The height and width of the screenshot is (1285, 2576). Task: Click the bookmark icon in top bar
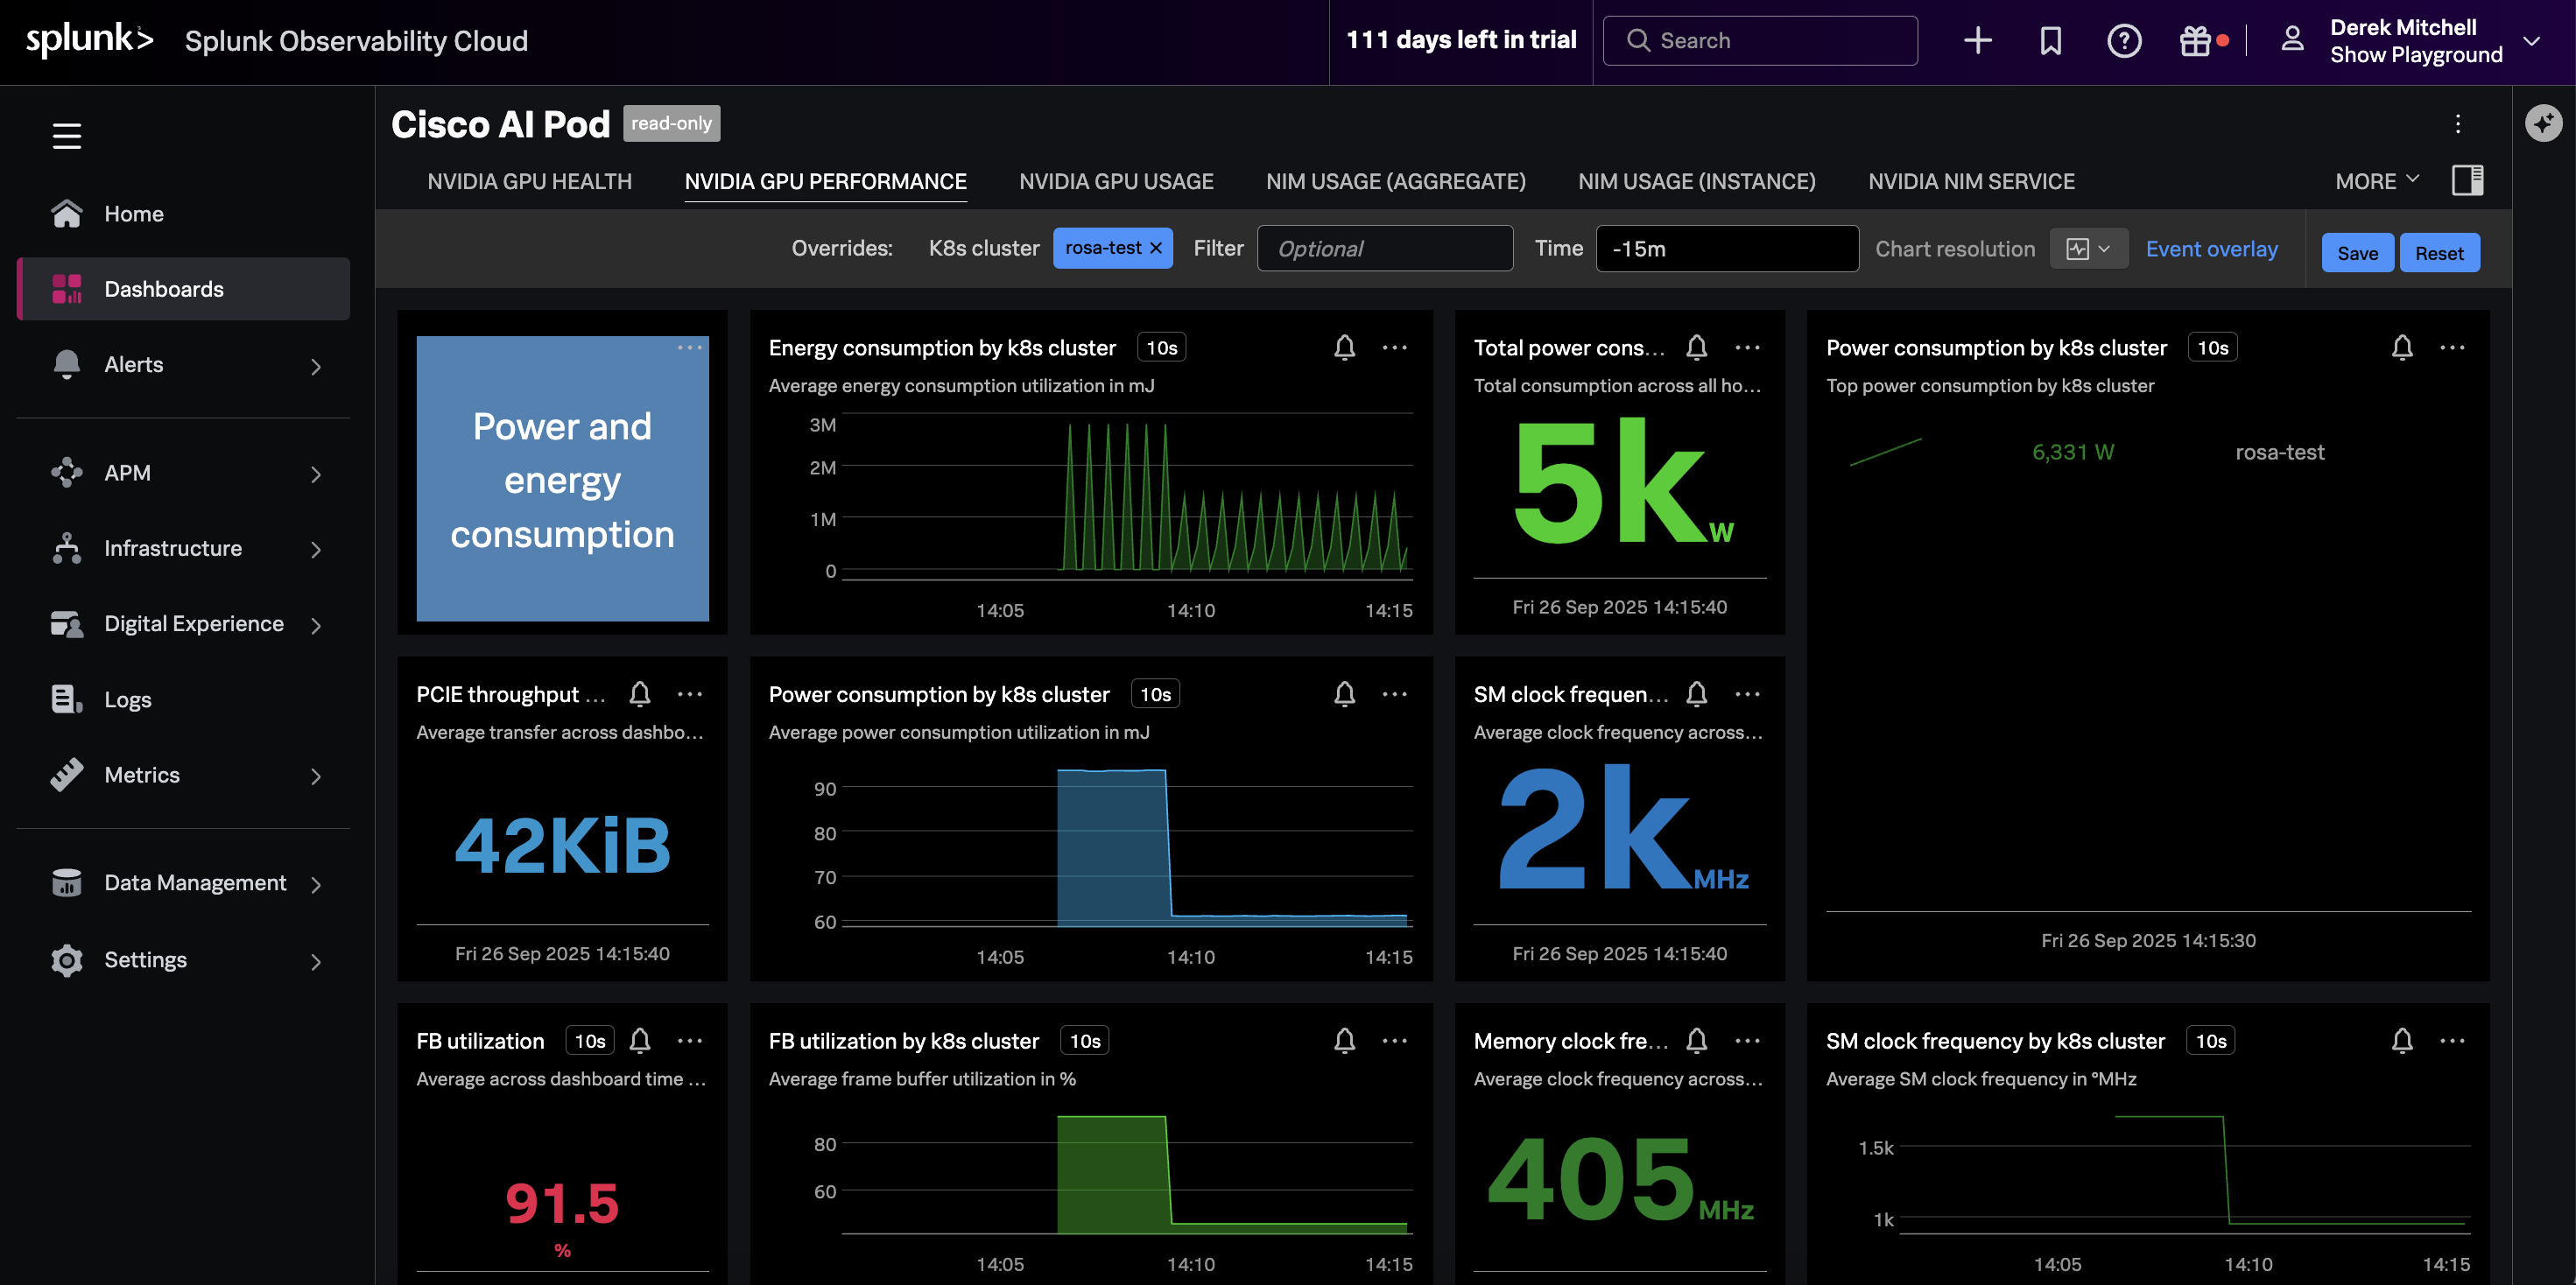coord(2050,41)
